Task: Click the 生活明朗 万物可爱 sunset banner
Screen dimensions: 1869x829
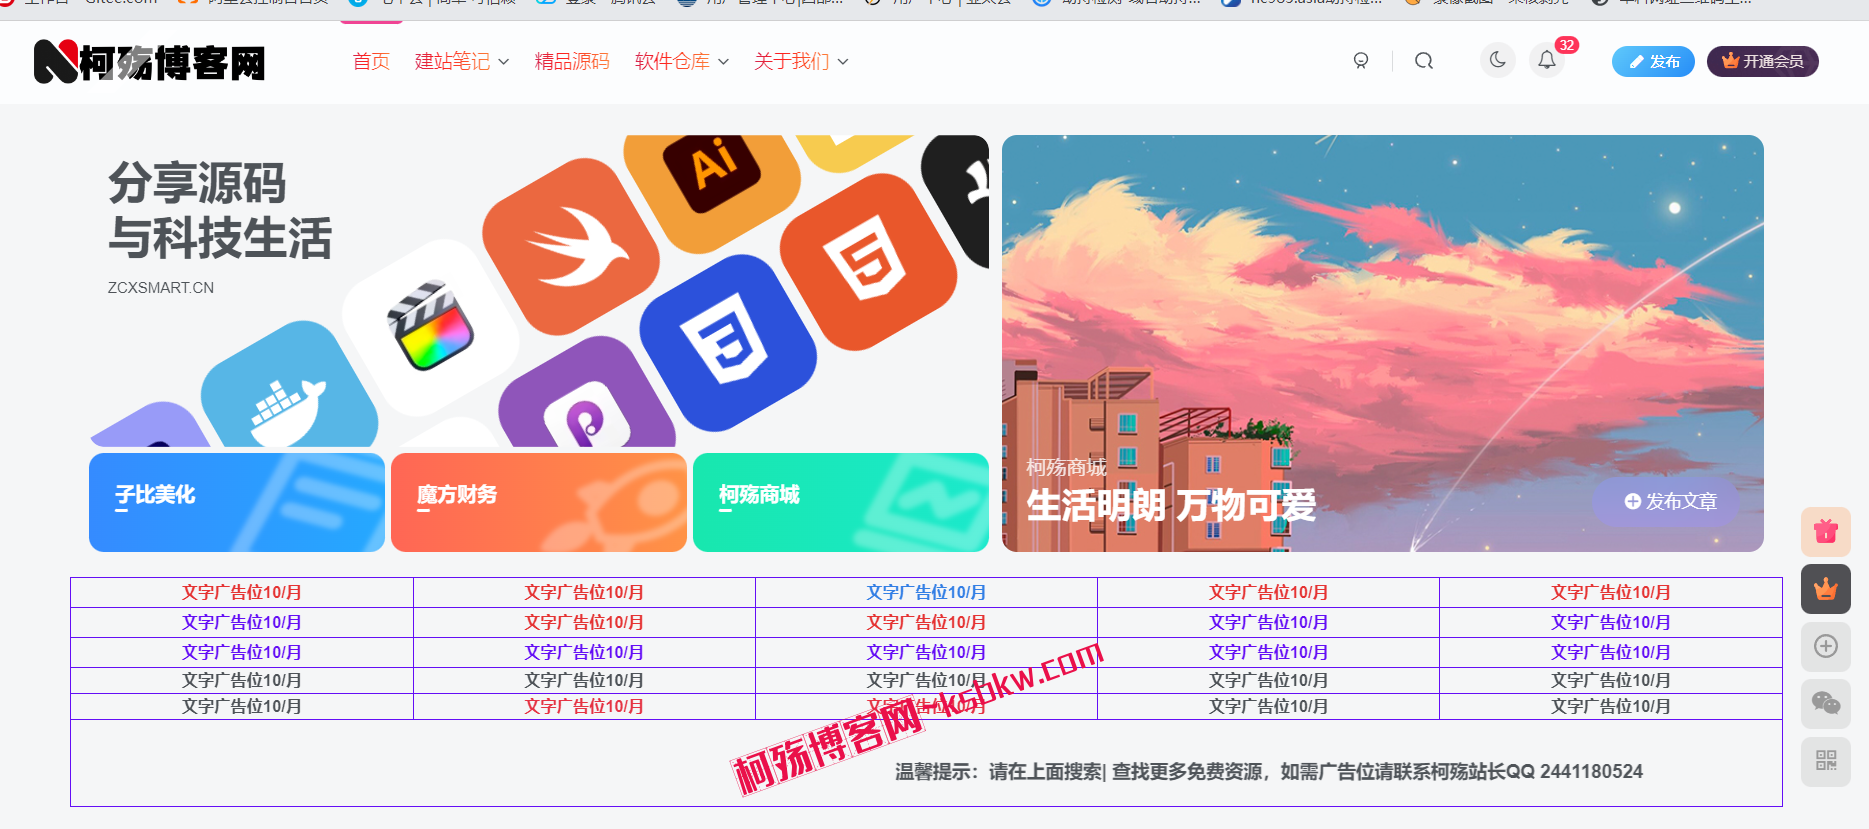Action: coord(1383,343)
